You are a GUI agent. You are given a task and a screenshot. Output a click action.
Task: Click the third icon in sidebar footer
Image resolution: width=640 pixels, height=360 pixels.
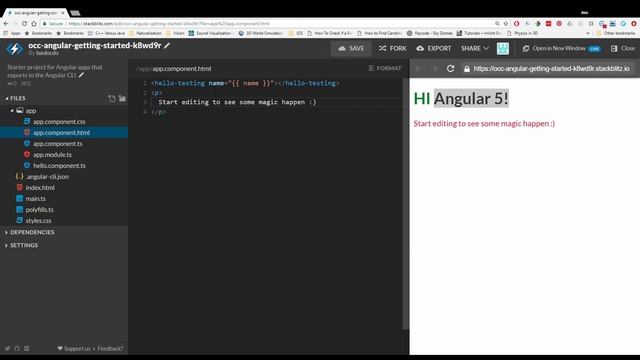pyautogui.click(x=27, y=349)
